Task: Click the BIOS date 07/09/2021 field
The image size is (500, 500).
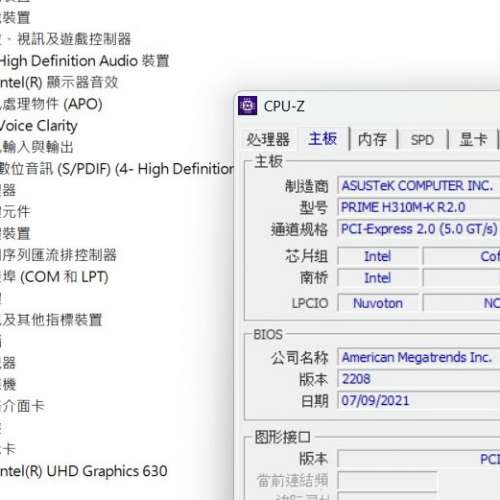Action: [419, 401]
